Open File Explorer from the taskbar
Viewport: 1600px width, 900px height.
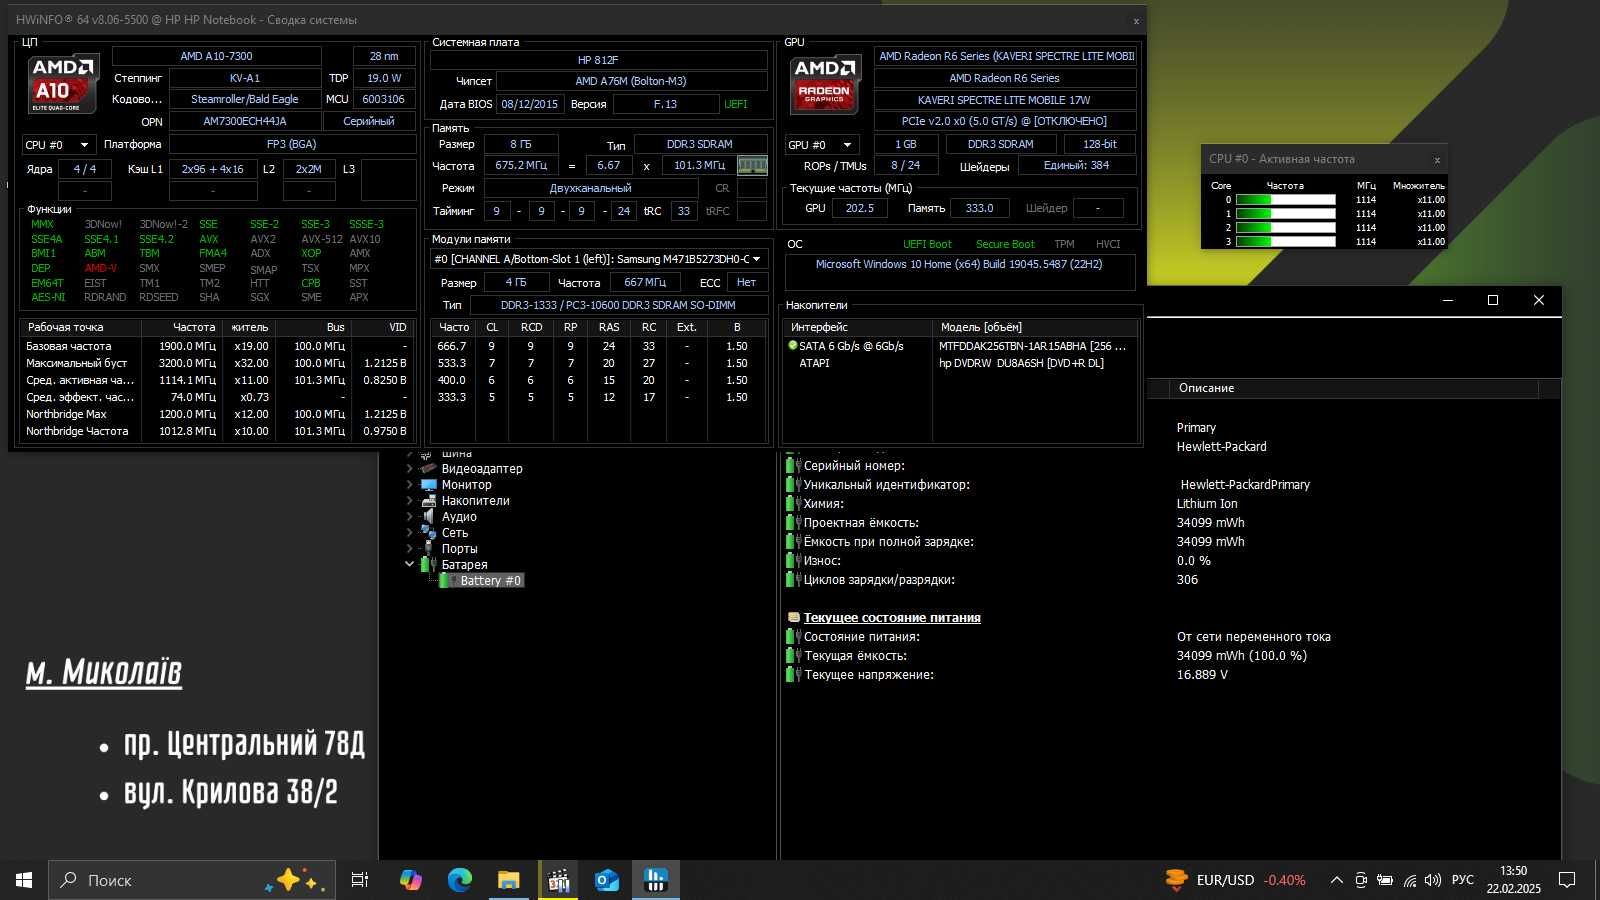point(509,880)
